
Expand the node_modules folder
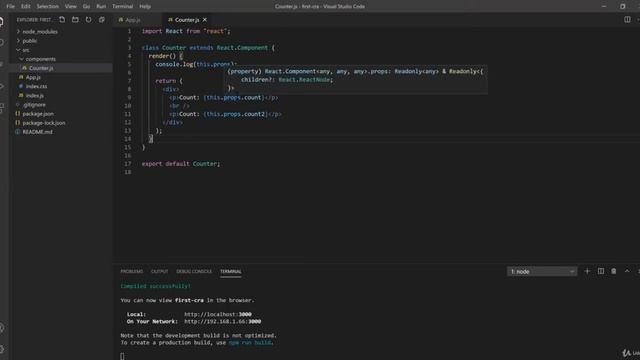tap(37, 31)
